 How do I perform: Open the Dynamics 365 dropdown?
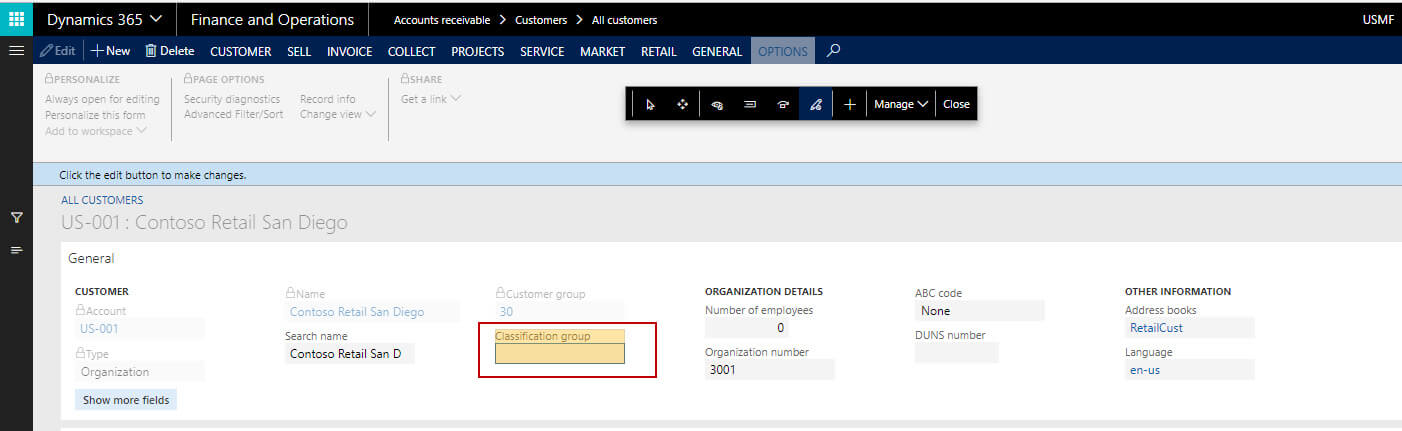click(106, 19)
